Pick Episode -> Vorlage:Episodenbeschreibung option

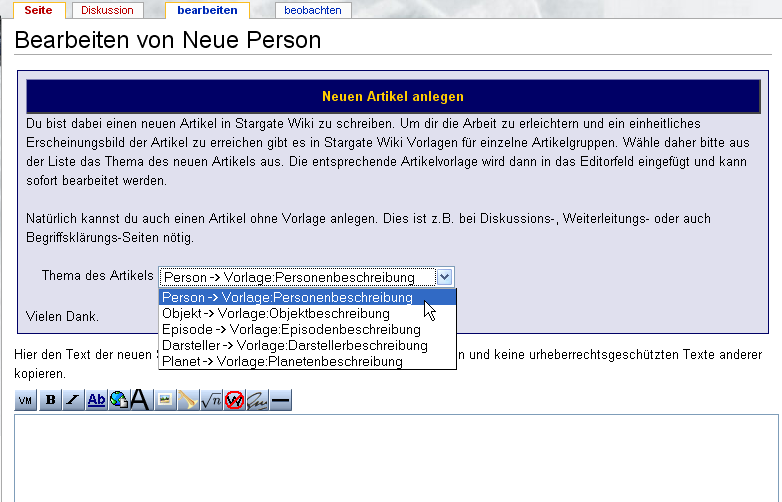pyautogui.click(x=290, y=329)
